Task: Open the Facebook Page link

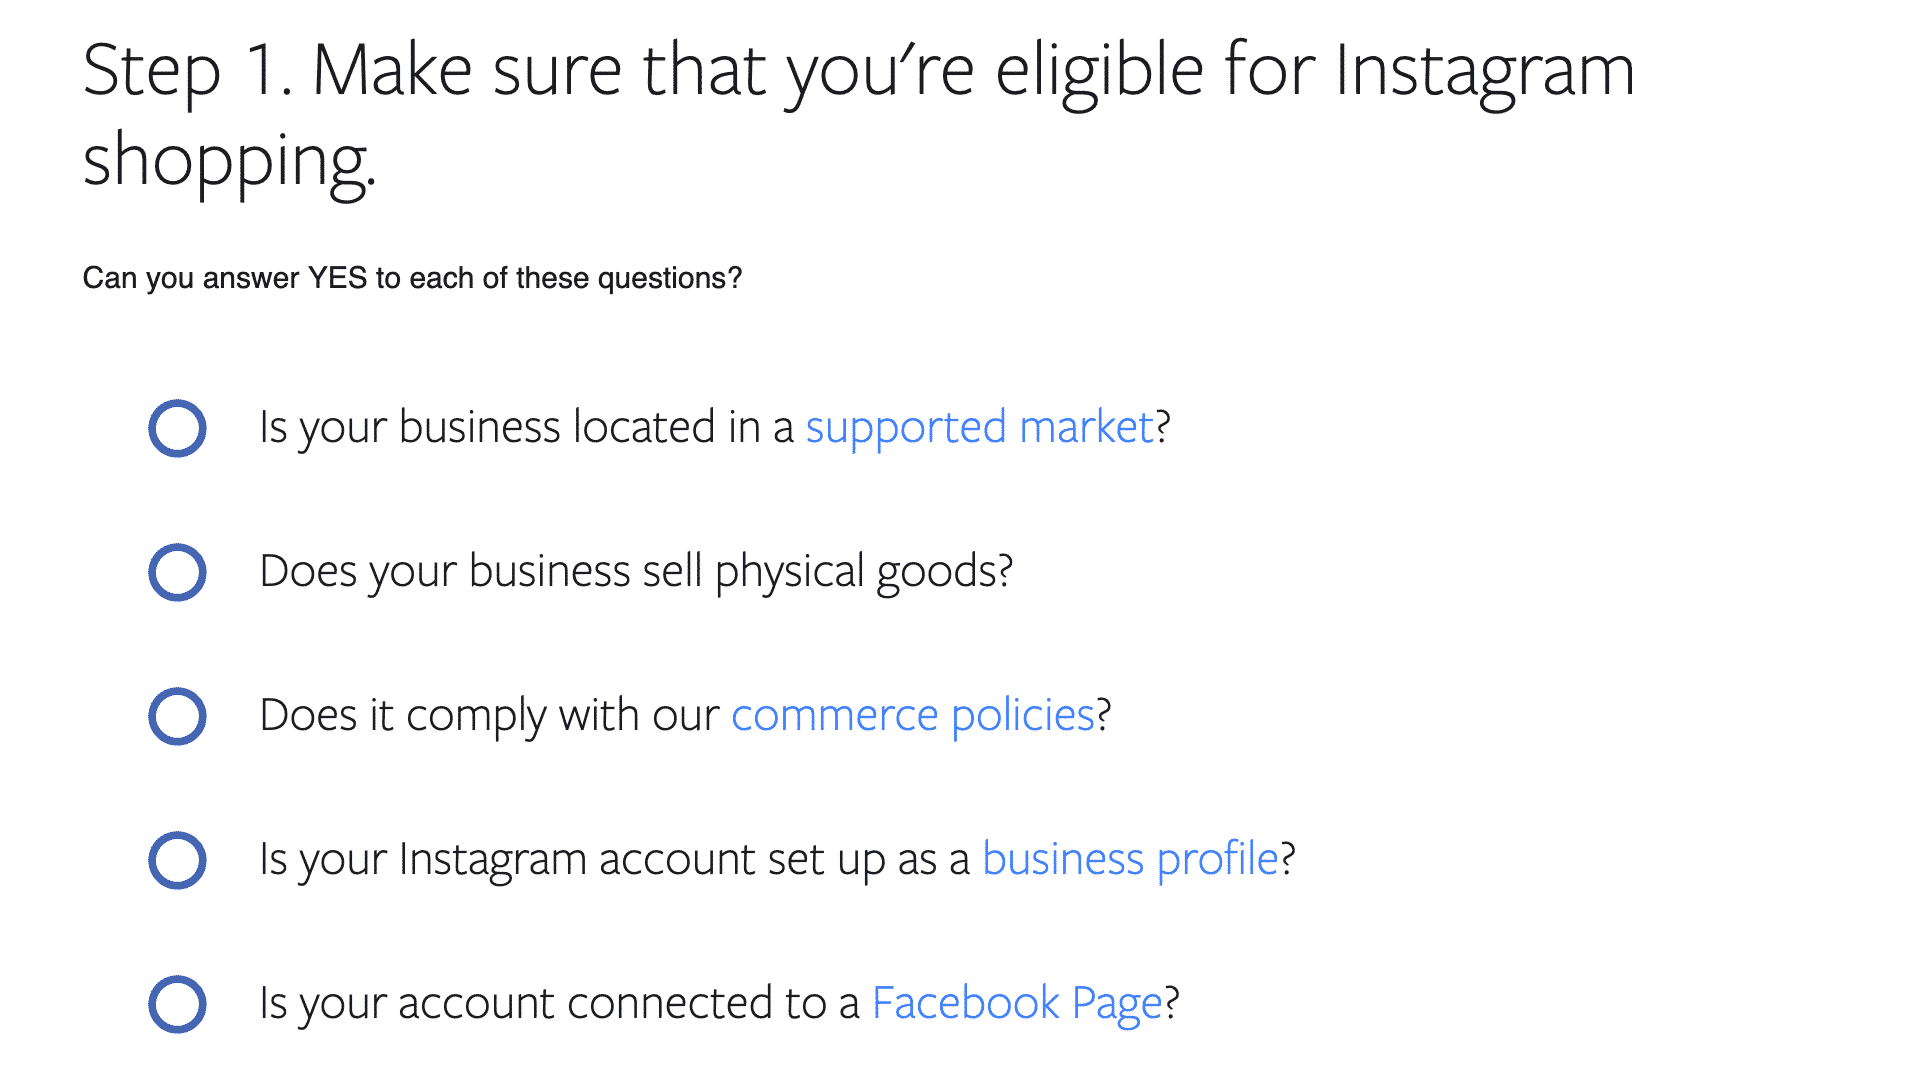Action: (1017, 1004)
